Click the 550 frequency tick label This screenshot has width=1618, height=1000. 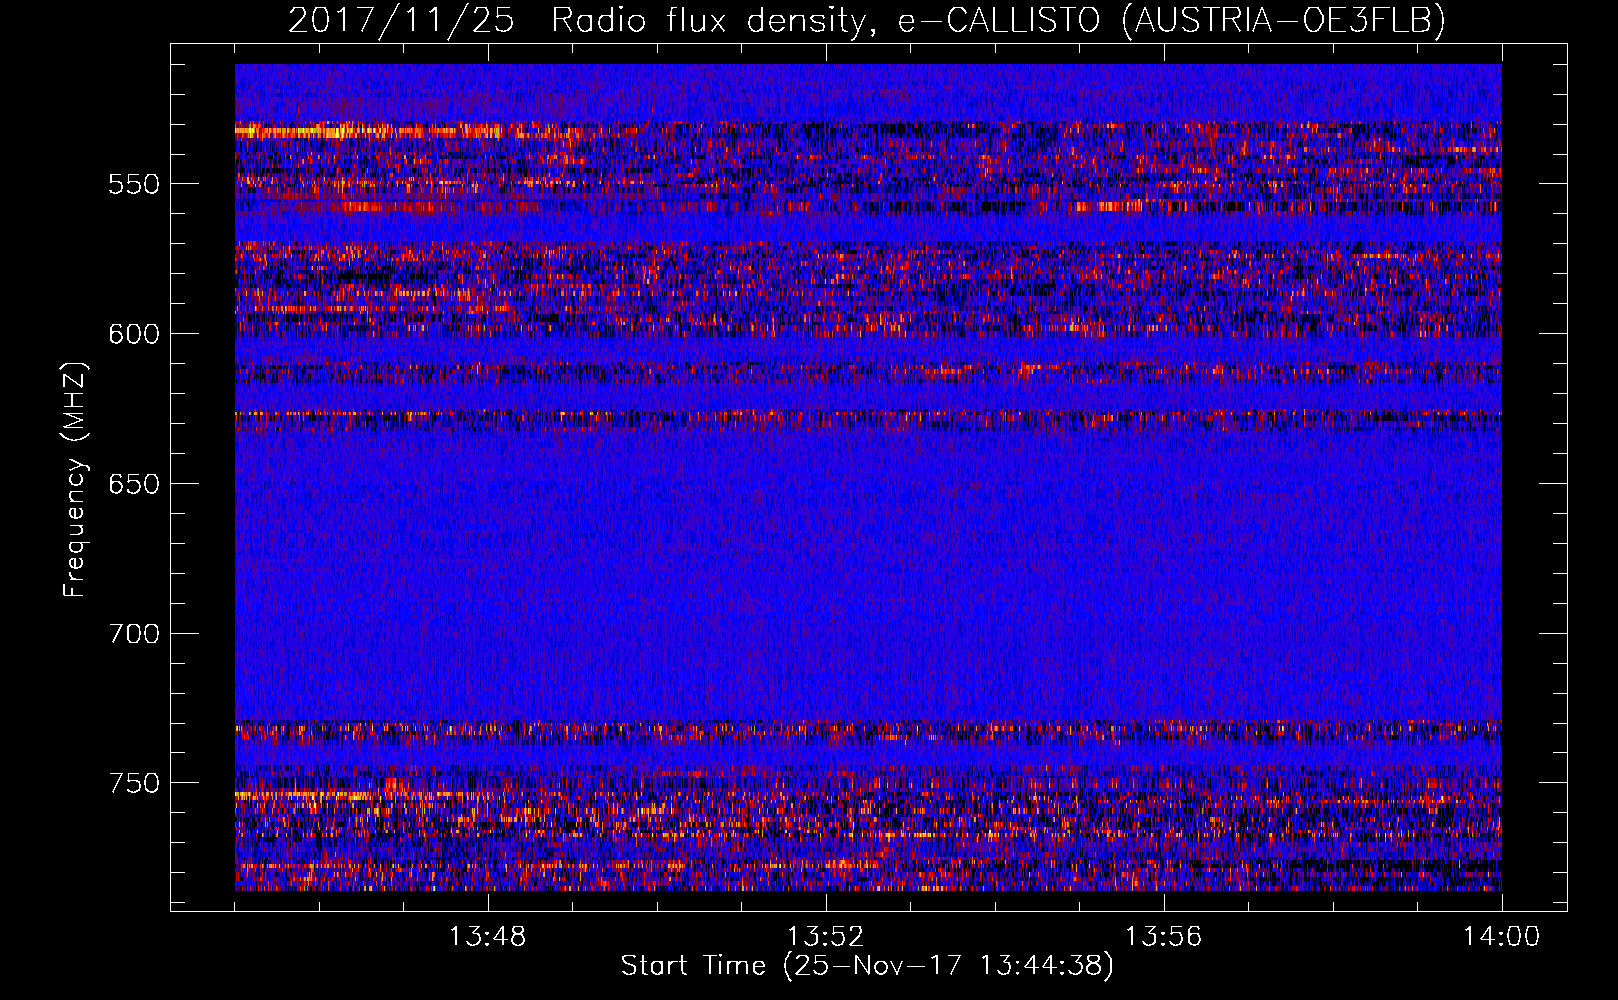[x=134, y=184]
